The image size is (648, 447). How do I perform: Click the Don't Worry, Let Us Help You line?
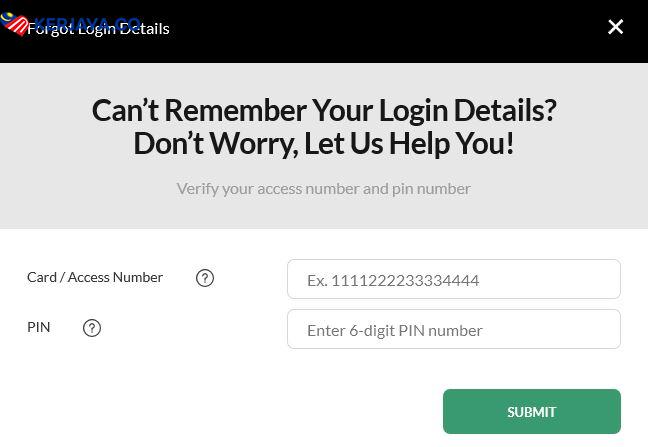324,143
